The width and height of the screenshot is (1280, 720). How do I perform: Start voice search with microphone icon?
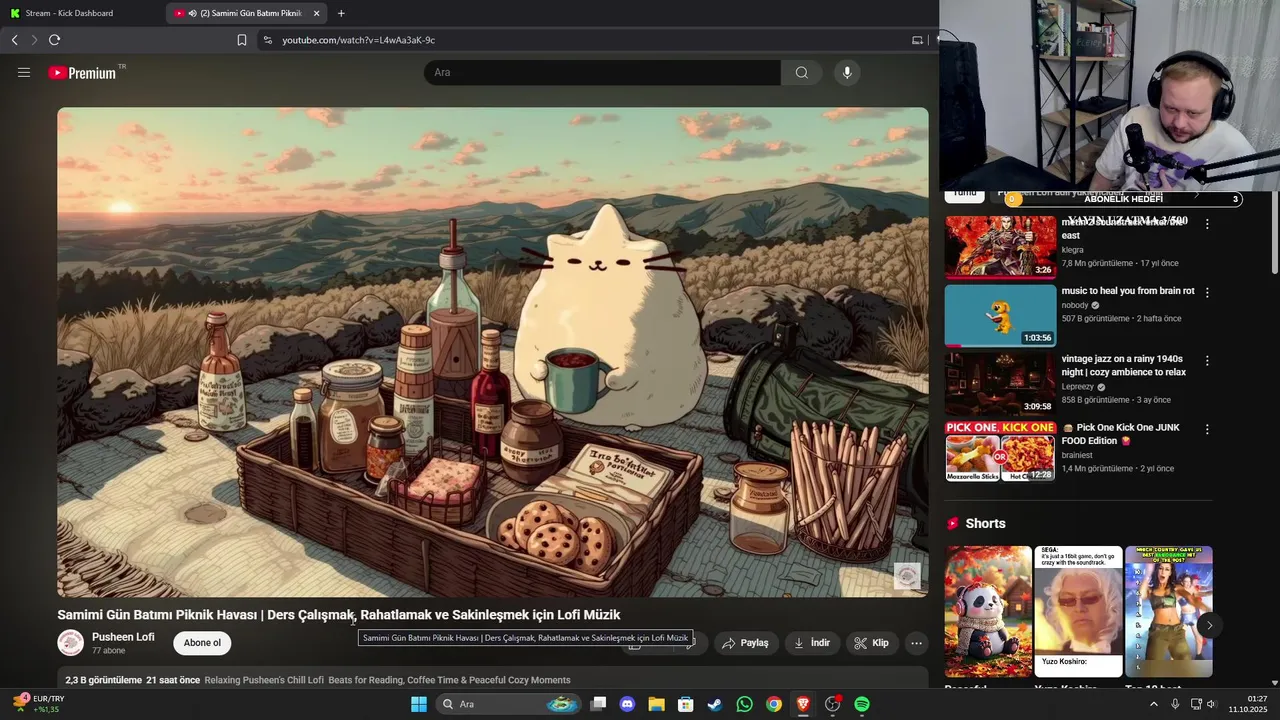pyautogui.click(x=847, y=72)
